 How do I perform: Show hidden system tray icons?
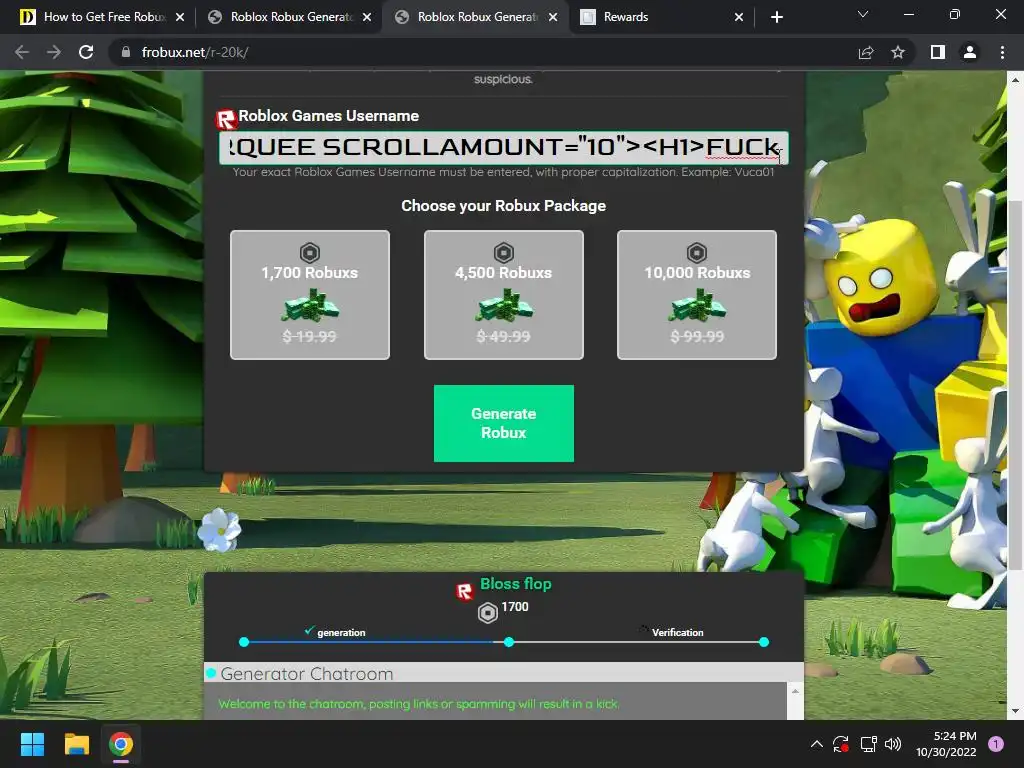[816, 744]
